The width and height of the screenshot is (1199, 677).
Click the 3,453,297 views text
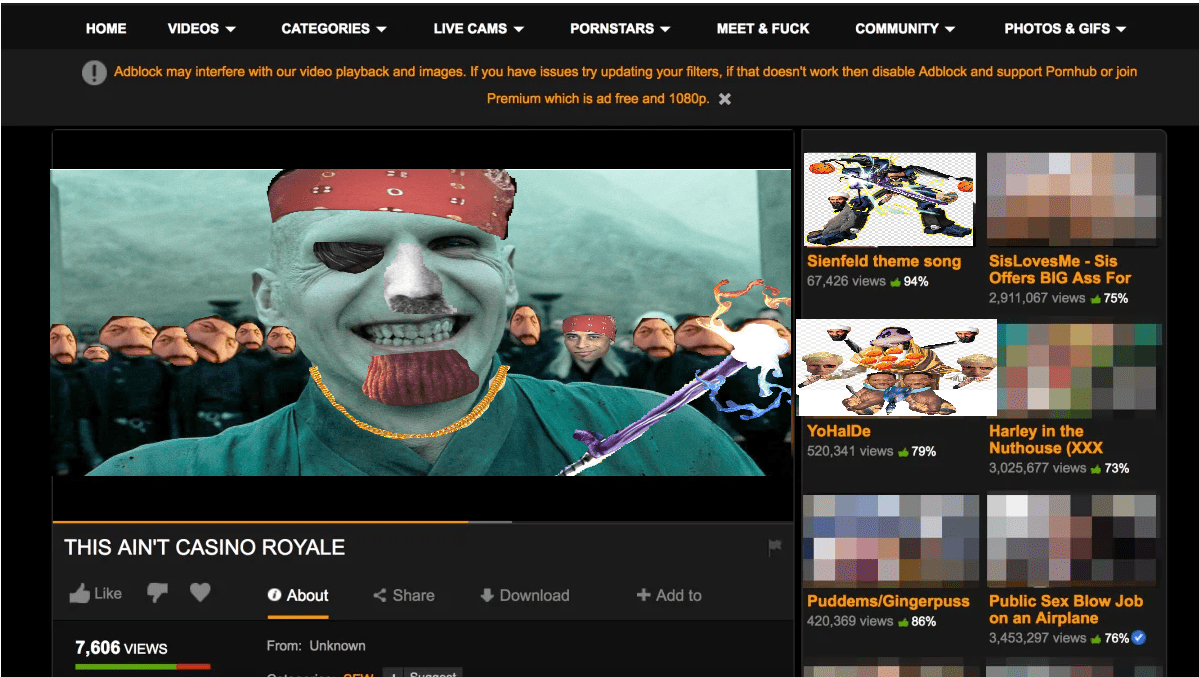coord(1037,637)
